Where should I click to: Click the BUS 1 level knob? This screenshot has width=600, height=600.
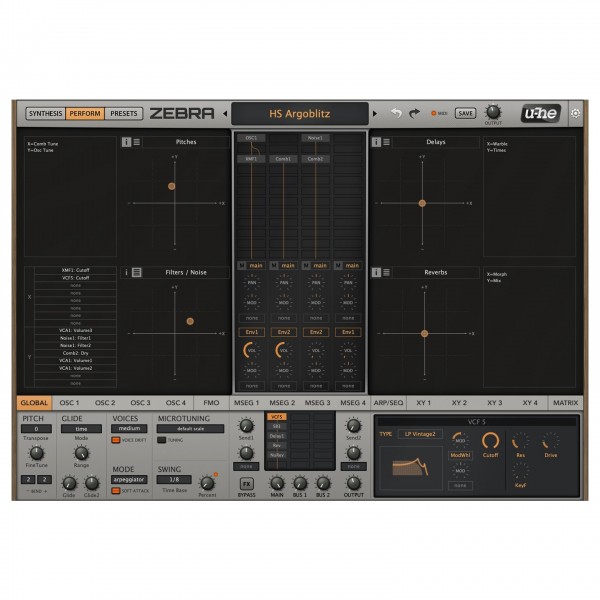300,484
